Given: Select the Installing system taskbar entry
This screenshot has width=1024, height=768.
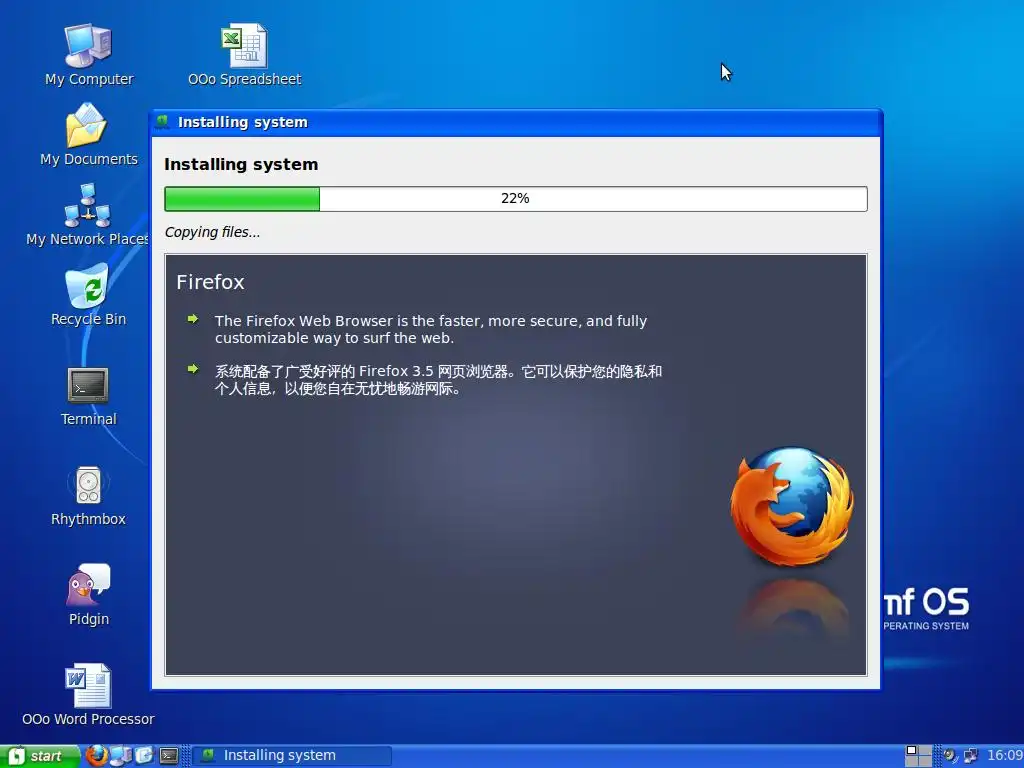Looking at the screenshot, I should 292,756.
